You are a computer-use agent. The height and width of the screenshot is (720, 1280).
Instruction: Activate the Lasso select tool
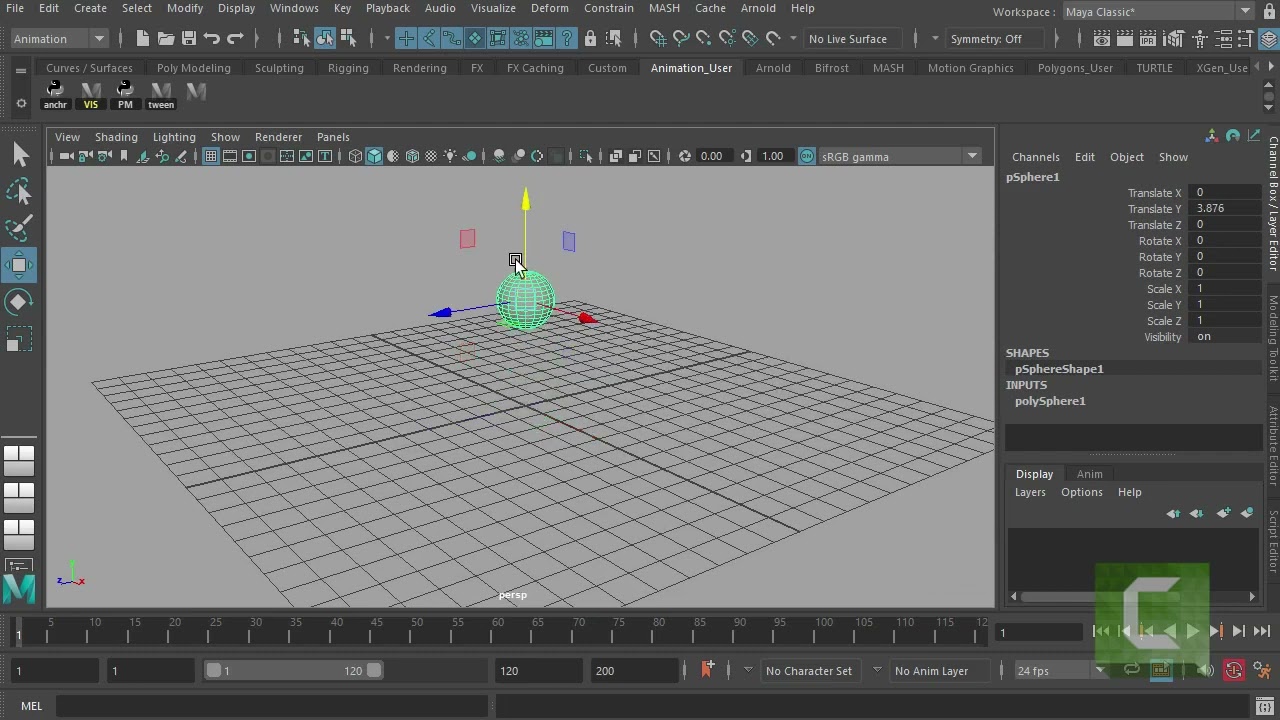tap(19, 191)
